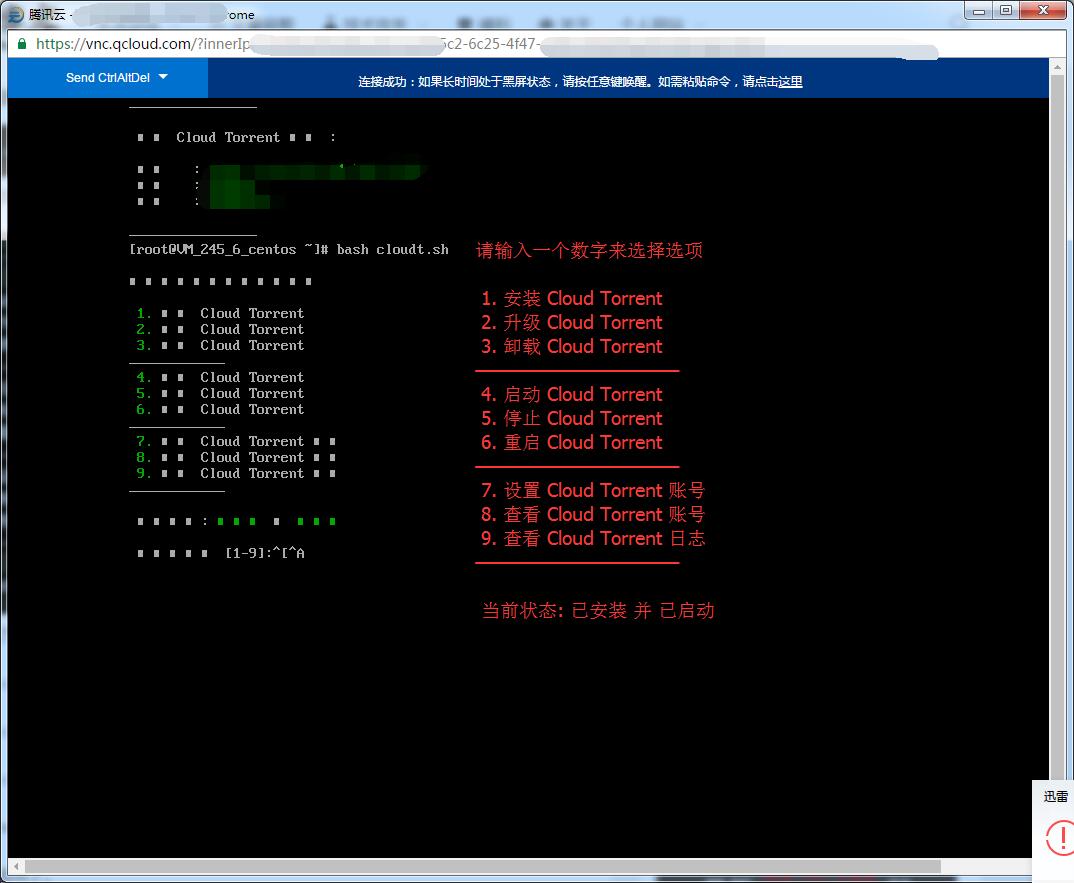
Task: Click terminal menu row 1 Cloud Torrent
Action: pos(220,313)
